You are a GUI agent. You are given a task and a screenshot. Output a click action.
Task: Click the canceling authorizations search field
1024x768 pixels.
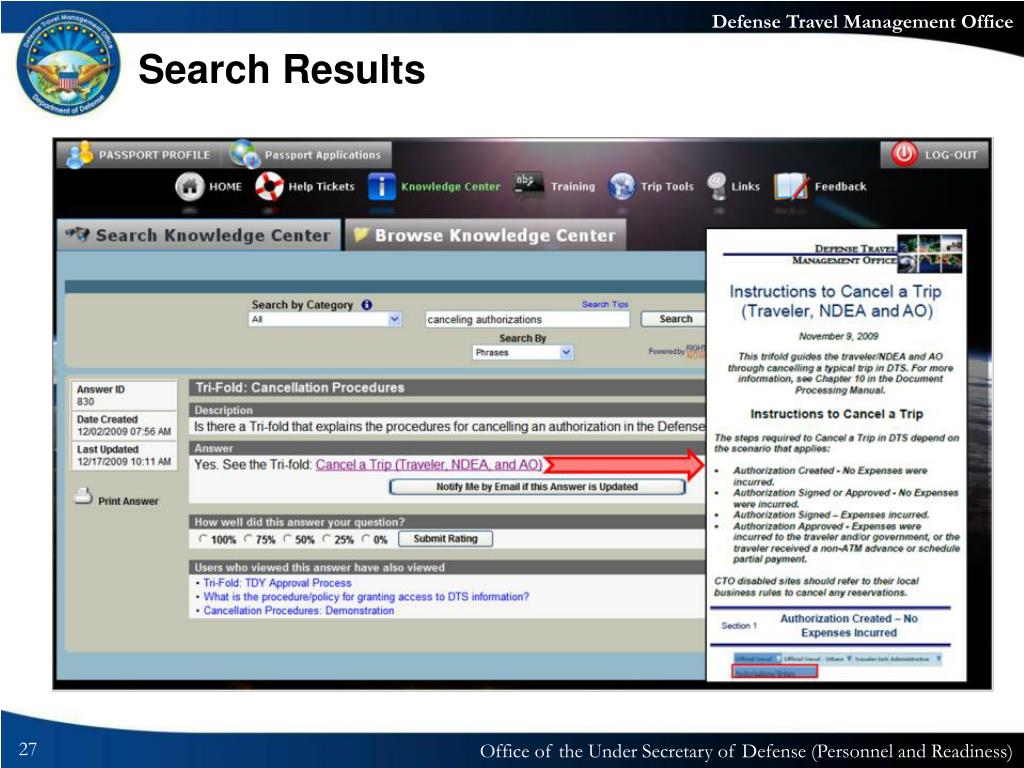(527, 319)
